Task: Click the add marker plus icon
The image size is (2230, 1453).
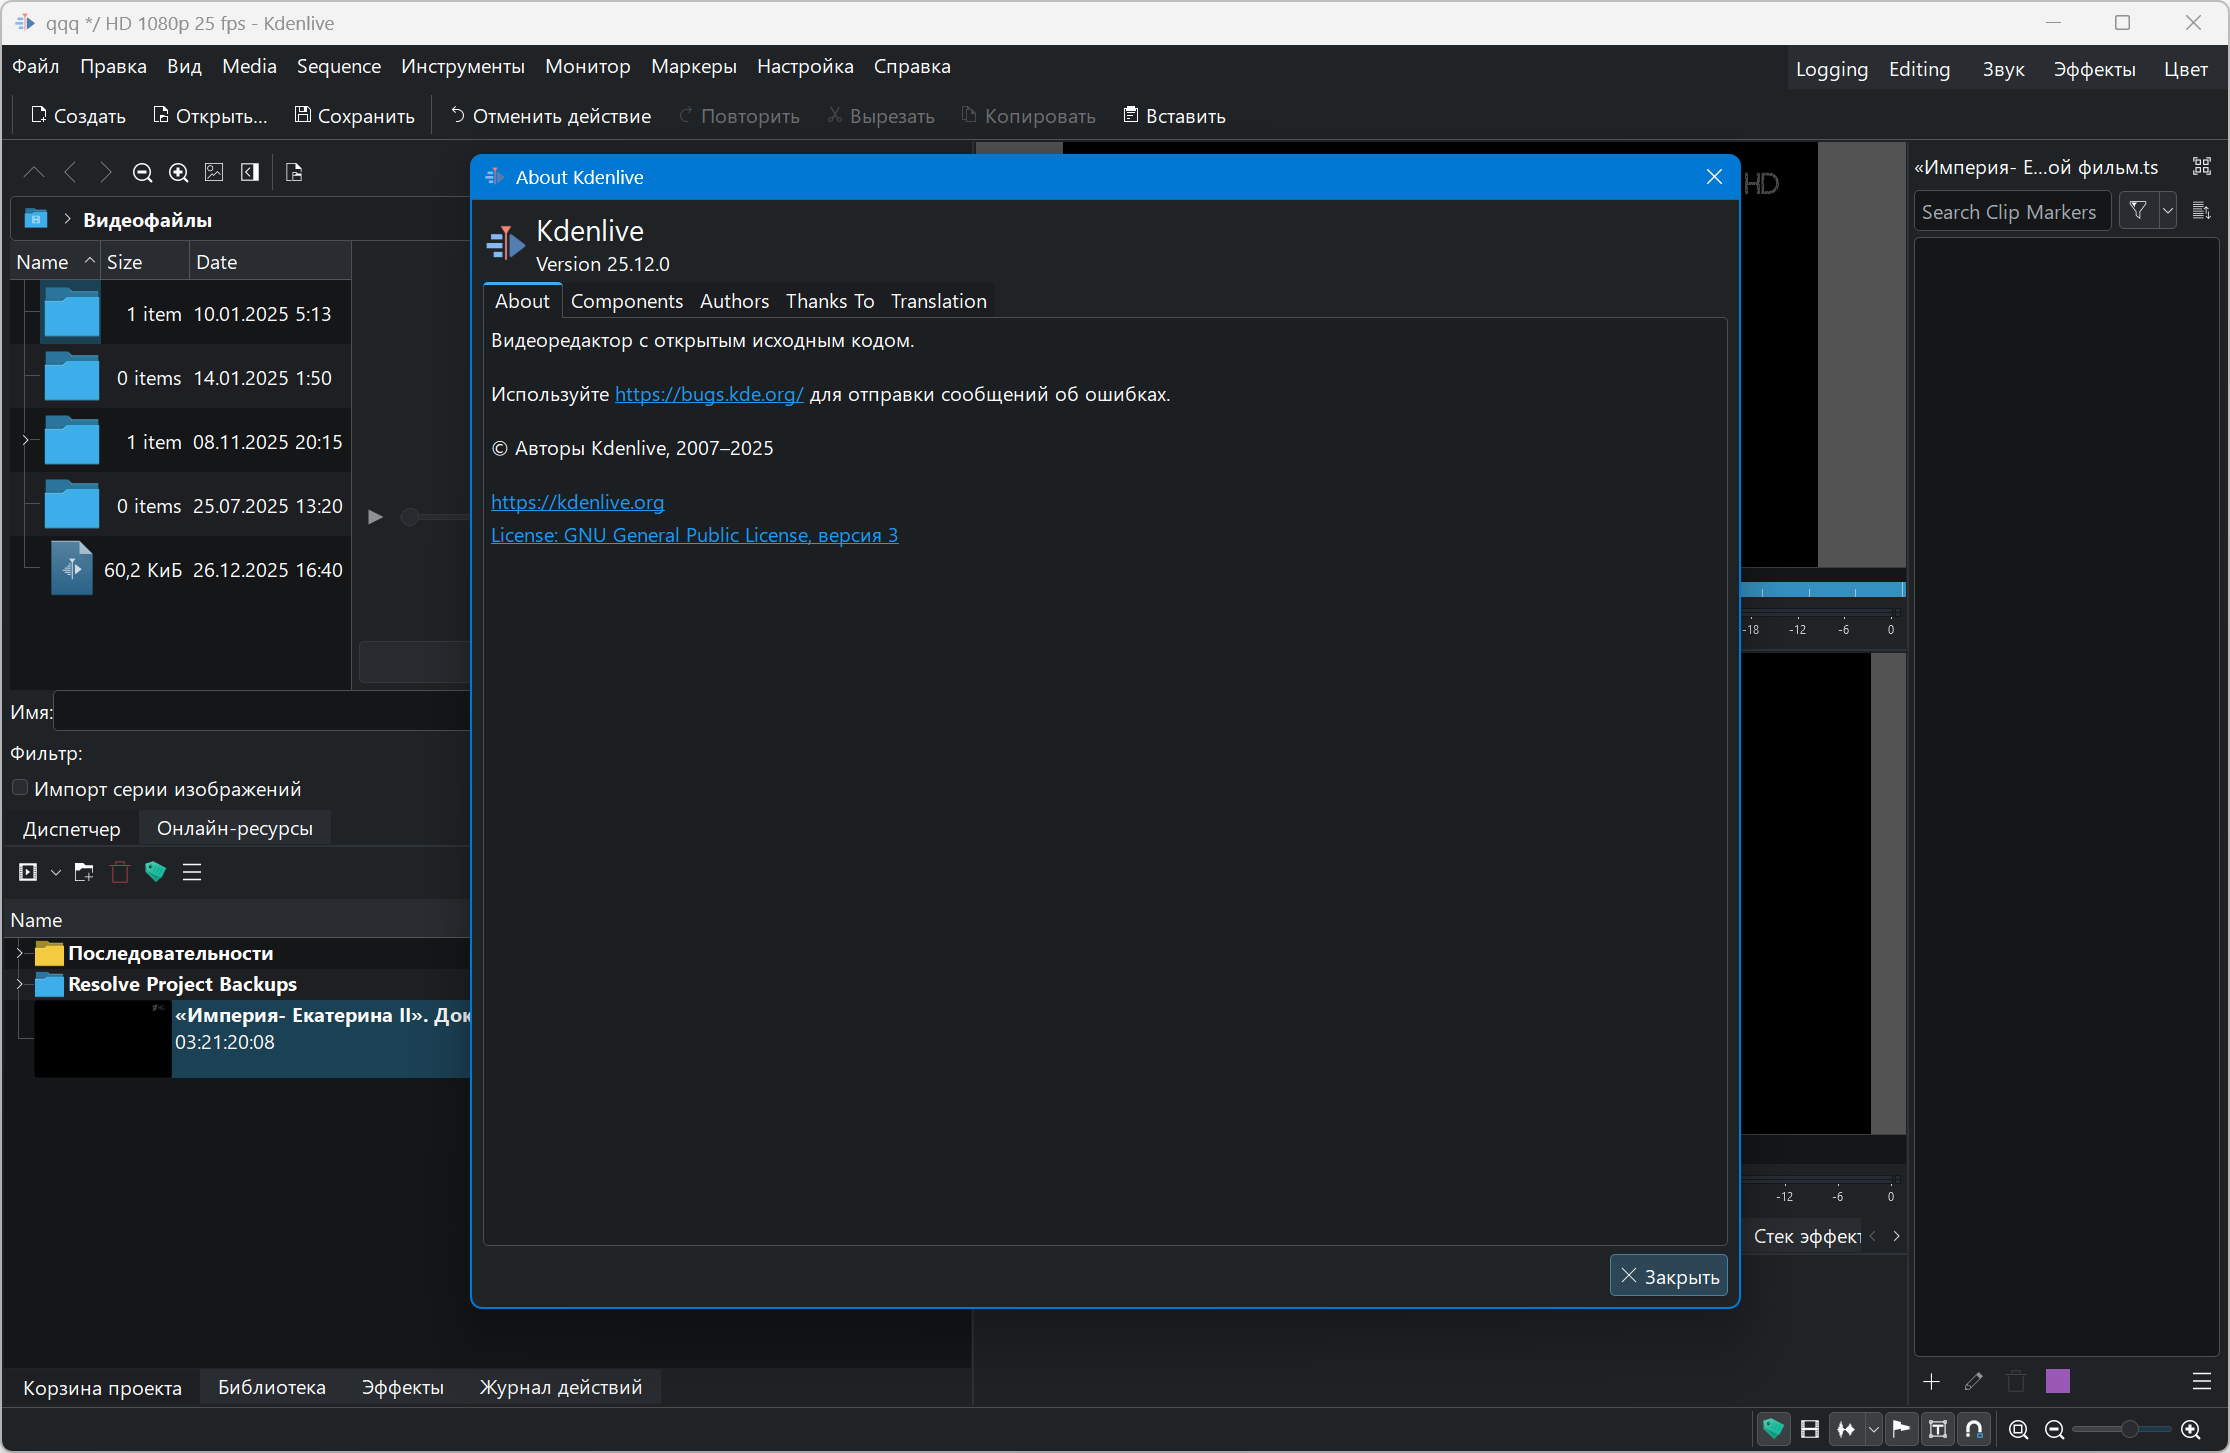Action: 1931,1381
